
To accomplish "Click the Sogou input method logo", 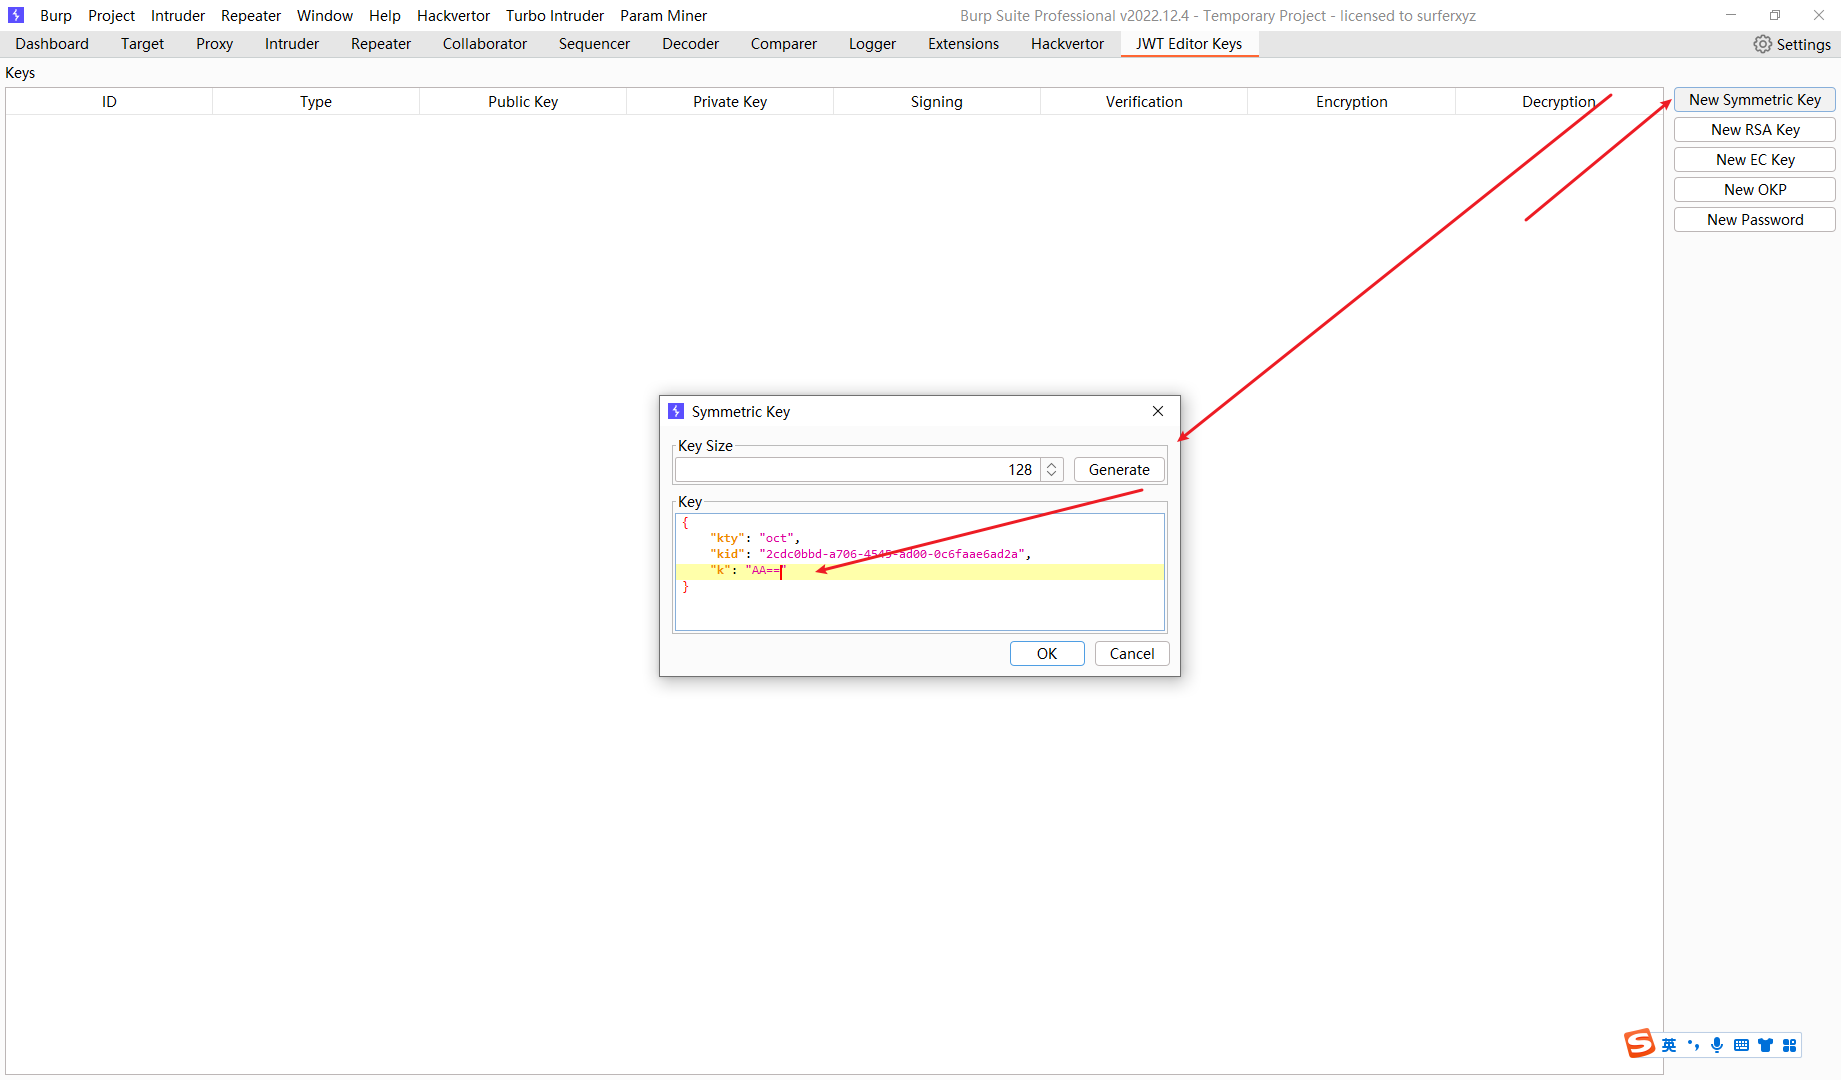I will click(1640, 1044).
